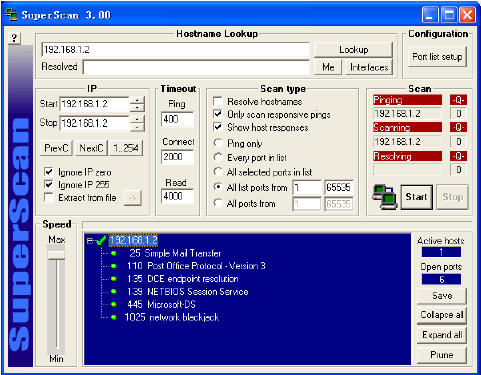Select 139 NETBIOS Session Service row
This screenshot has height=375, width=481.
188,292
